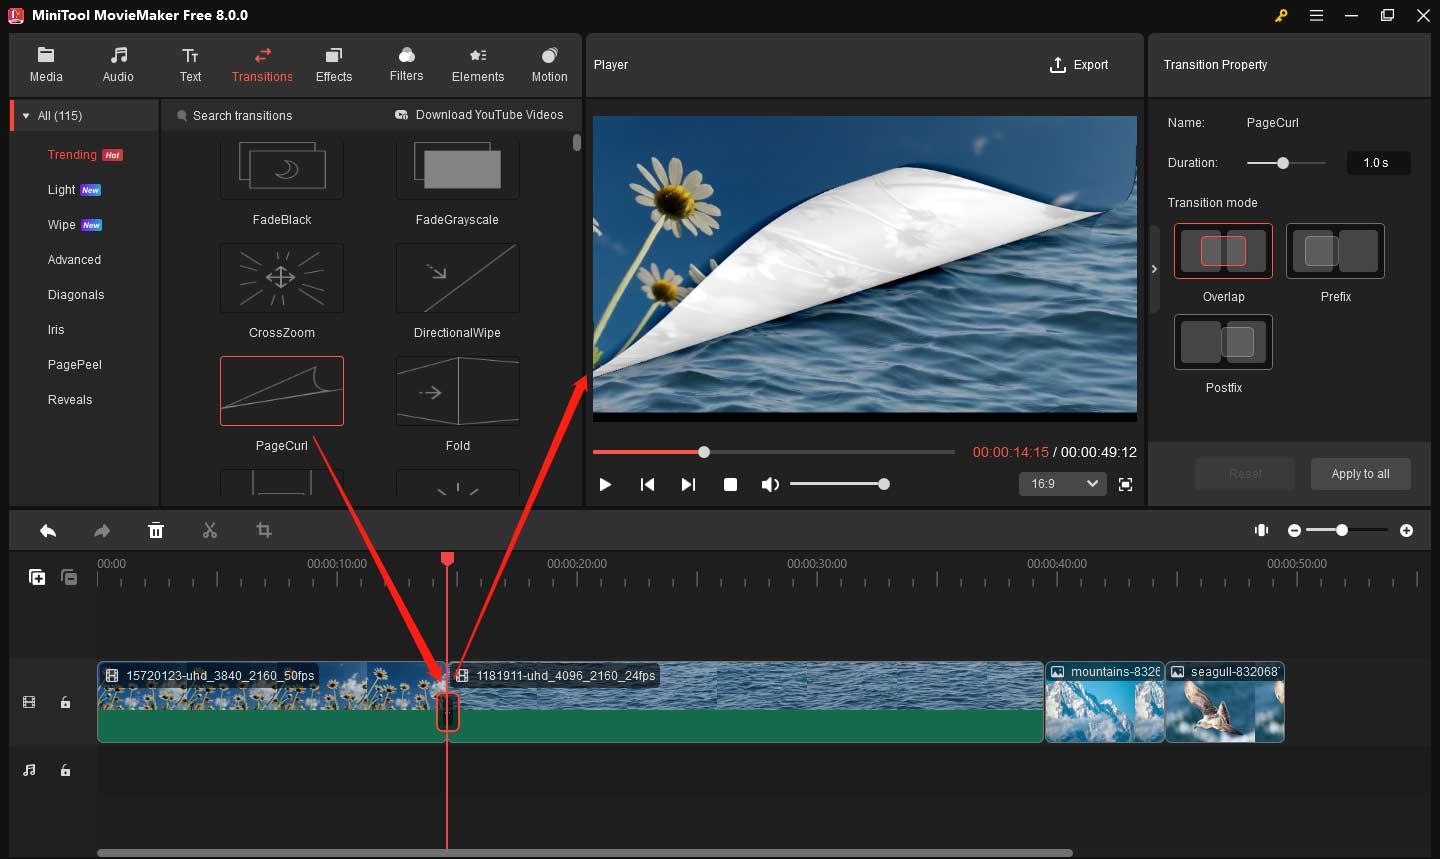Select the seagull clip on timeline
Screen dimensions: 1440x859
point(1225,702)
